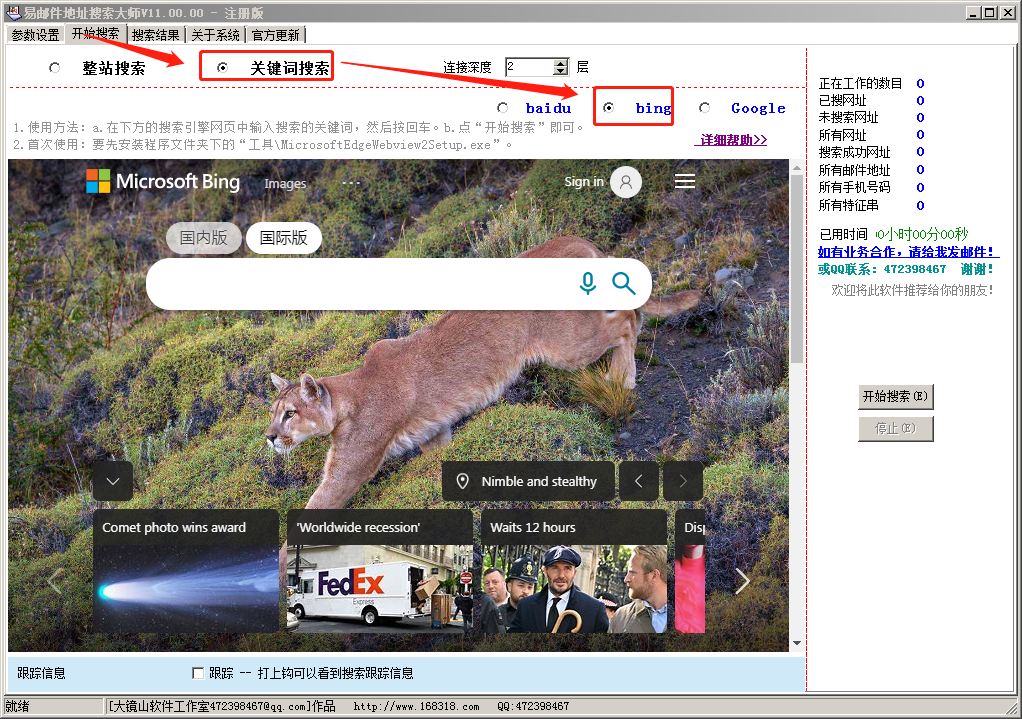Open the 如有业务合作，请给我发邮件 link
The width and height of the screenshot is (1022, 719).
(x=906, y=252)
